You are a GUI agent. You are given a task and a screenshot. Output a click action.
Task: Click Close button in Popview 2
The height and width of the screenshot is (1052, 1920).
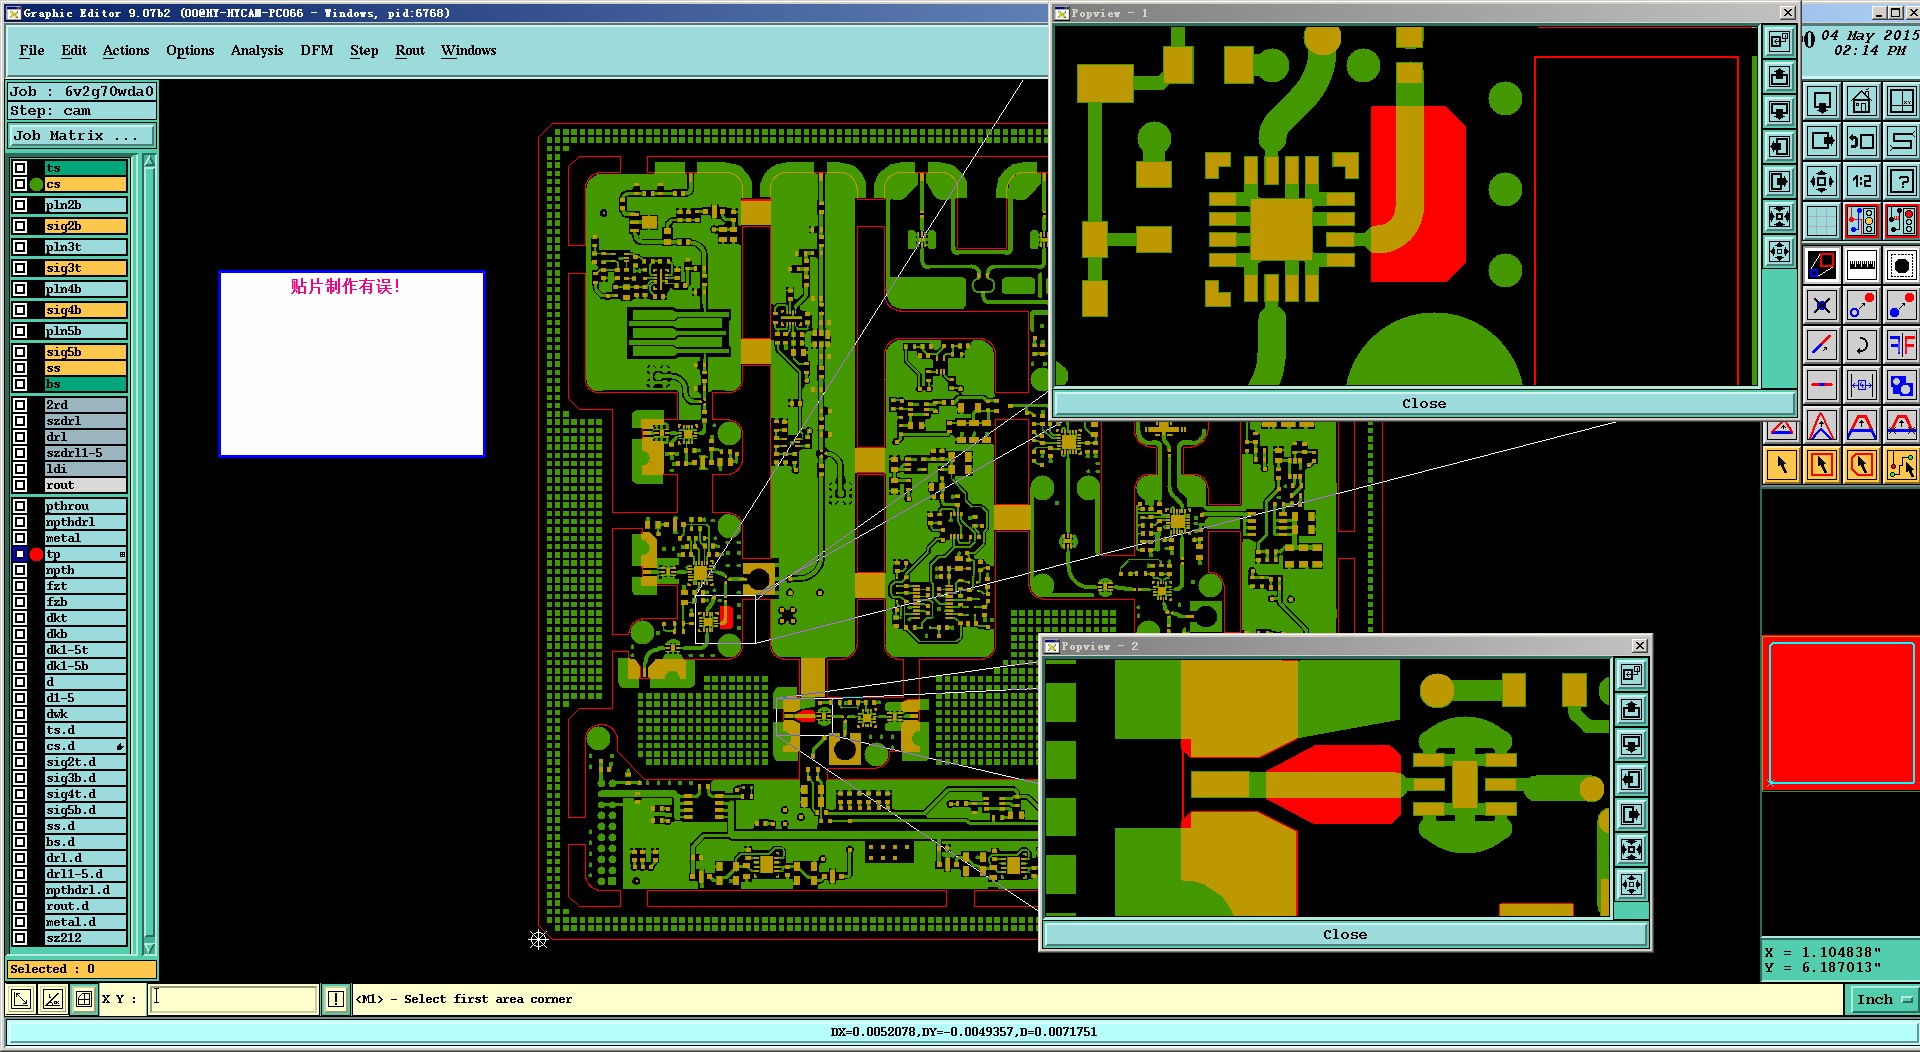pos(1344,935)
